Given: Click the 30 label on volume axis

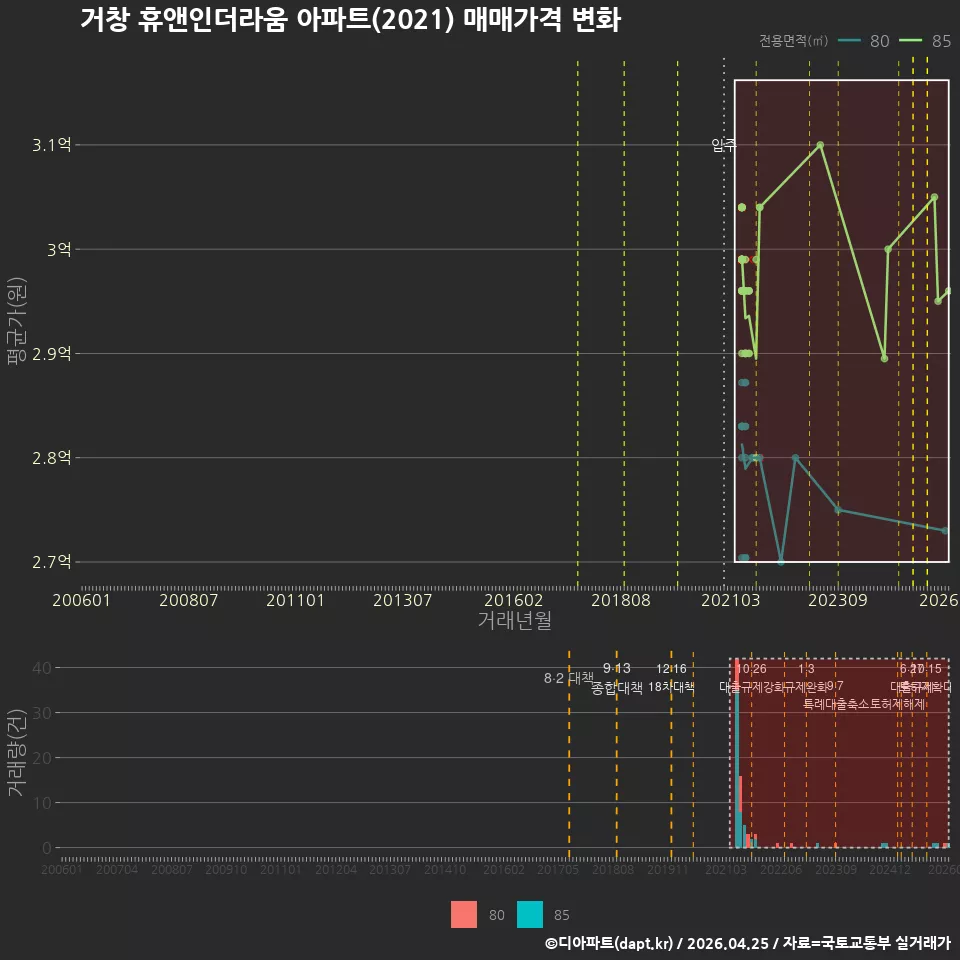Looking at the screenshot, I should click(42, 713).
